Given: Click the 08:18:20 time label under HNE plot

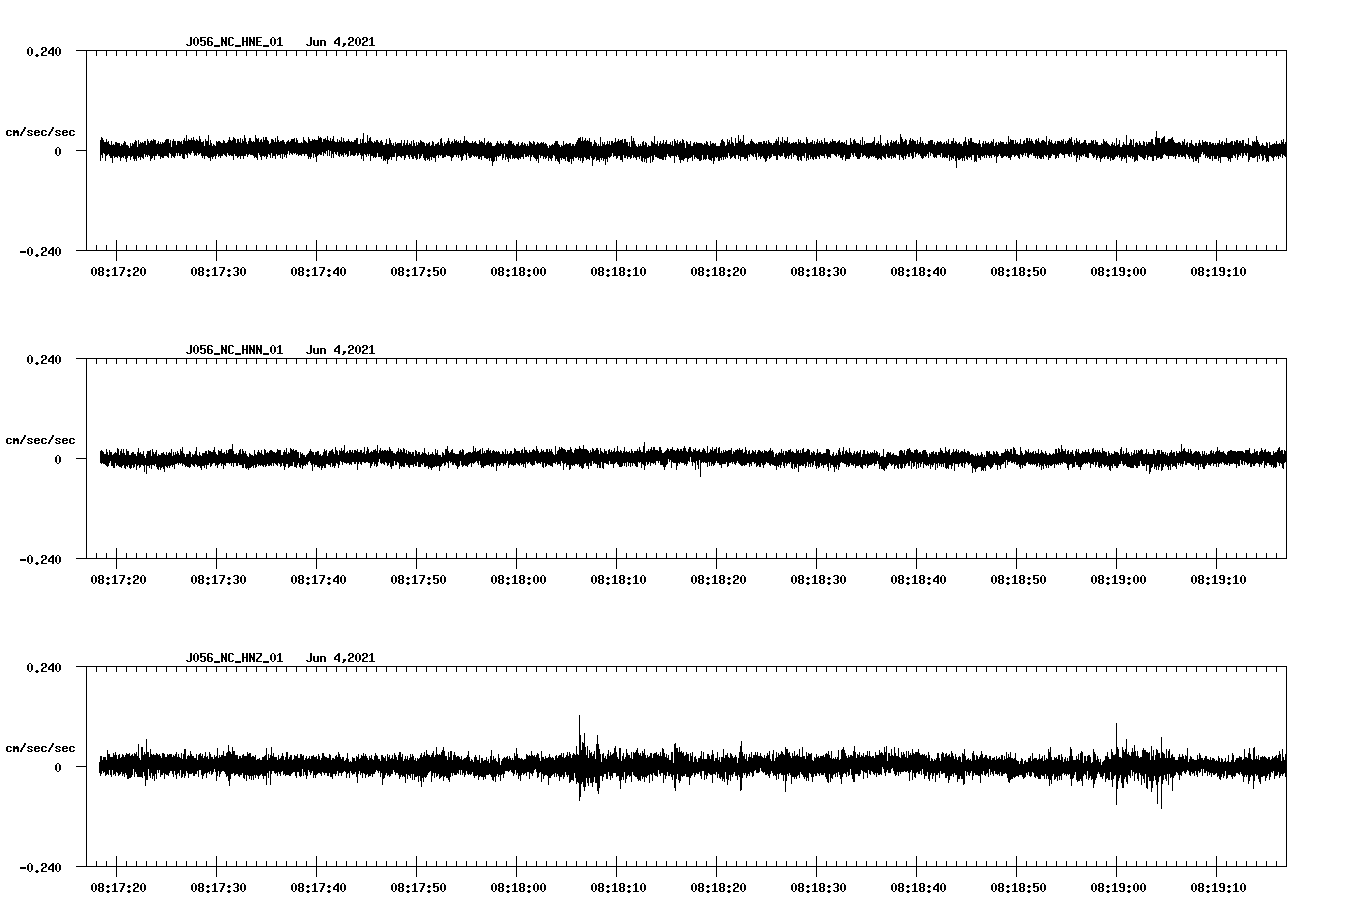Looking at the screenshot, I should click(718, 272).
